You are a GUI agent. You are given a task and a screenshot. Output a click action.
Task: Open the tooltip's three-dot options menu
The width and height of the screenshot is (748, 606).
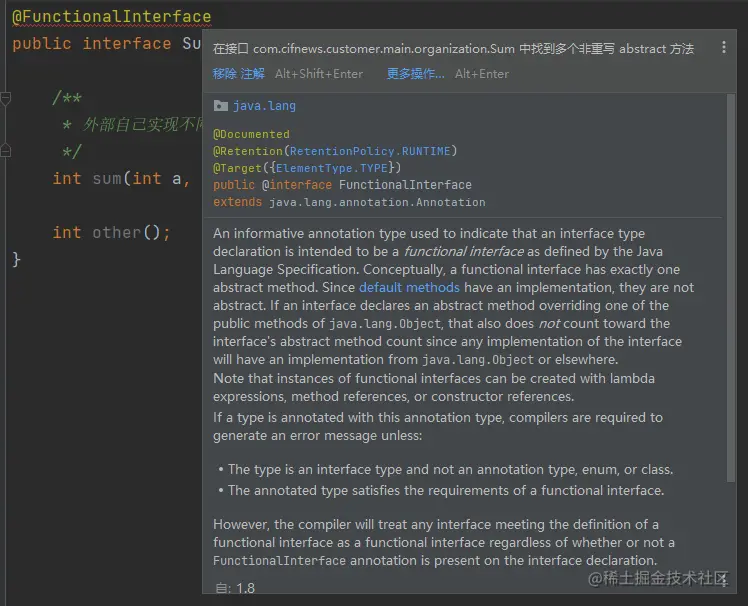(x=724, y=47)
